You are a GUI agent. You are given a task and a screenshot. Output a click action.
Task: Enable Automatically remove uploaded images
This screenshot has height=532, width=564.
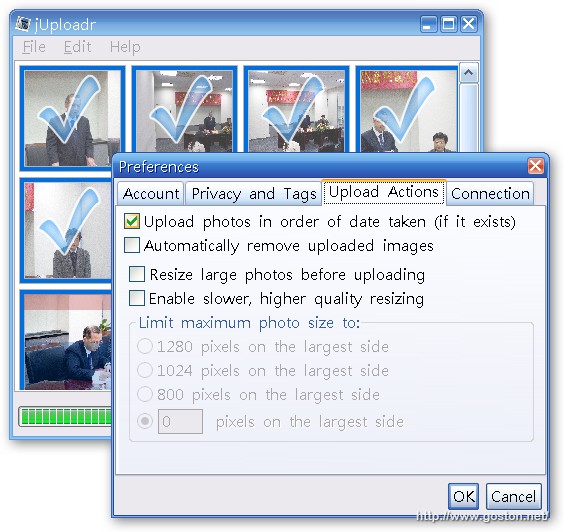pyautogui.click(x=132, y=245)
